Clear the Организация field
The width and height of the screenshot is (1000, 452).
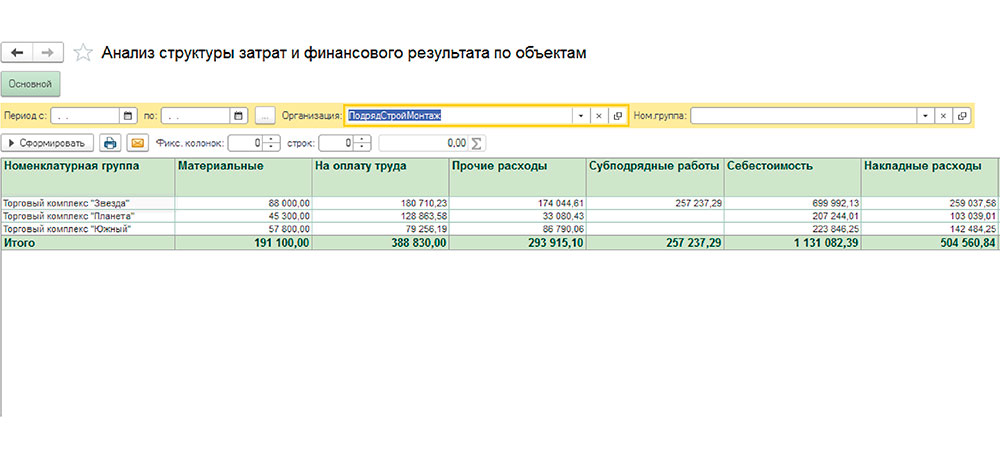click(599, 115)
